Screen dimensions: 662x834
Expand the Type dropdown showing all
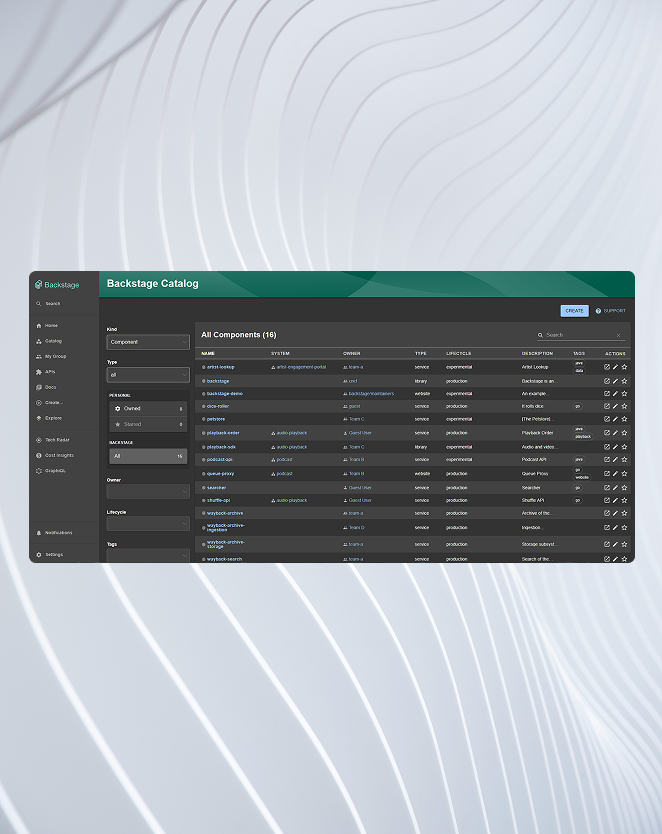point(148,375)
